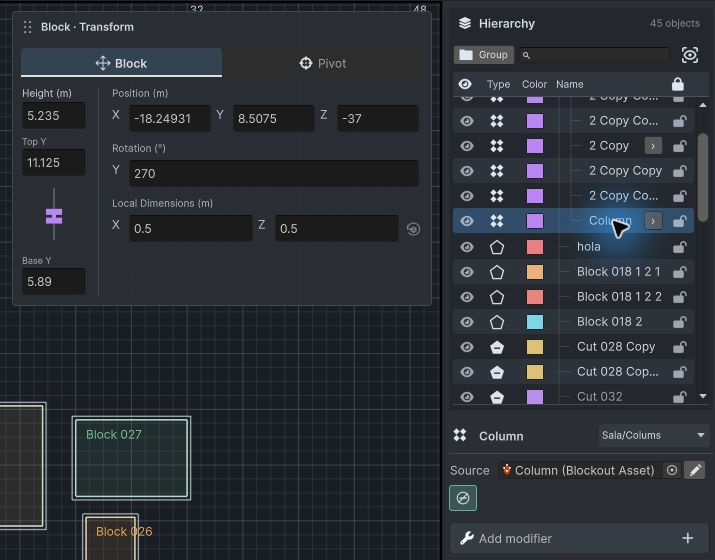Hide Block 018 1 2 2
The height and width of the screenshot is (560, 715).
coord(466,297)
